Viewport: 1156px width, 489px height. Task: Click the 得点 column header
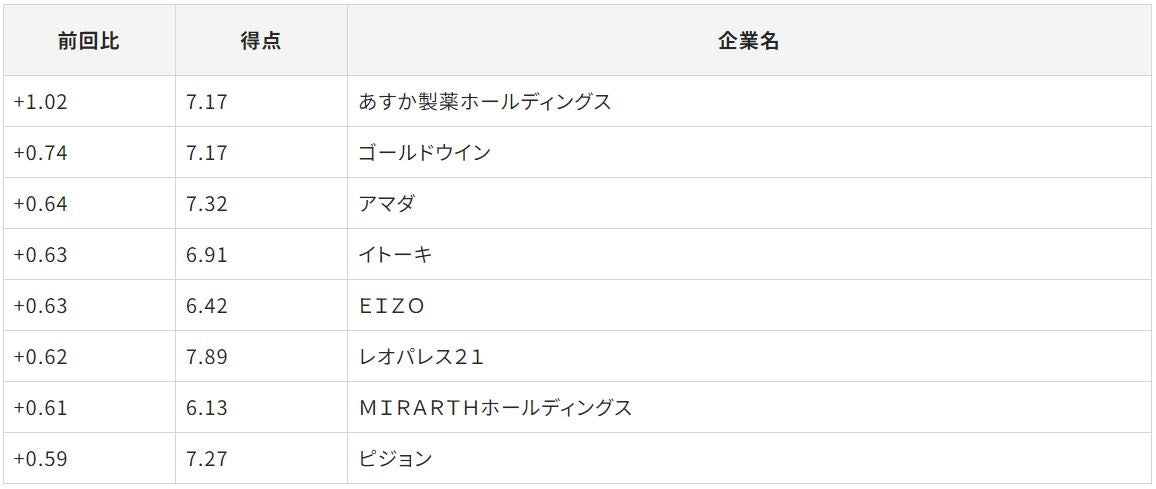coord(261,41)
